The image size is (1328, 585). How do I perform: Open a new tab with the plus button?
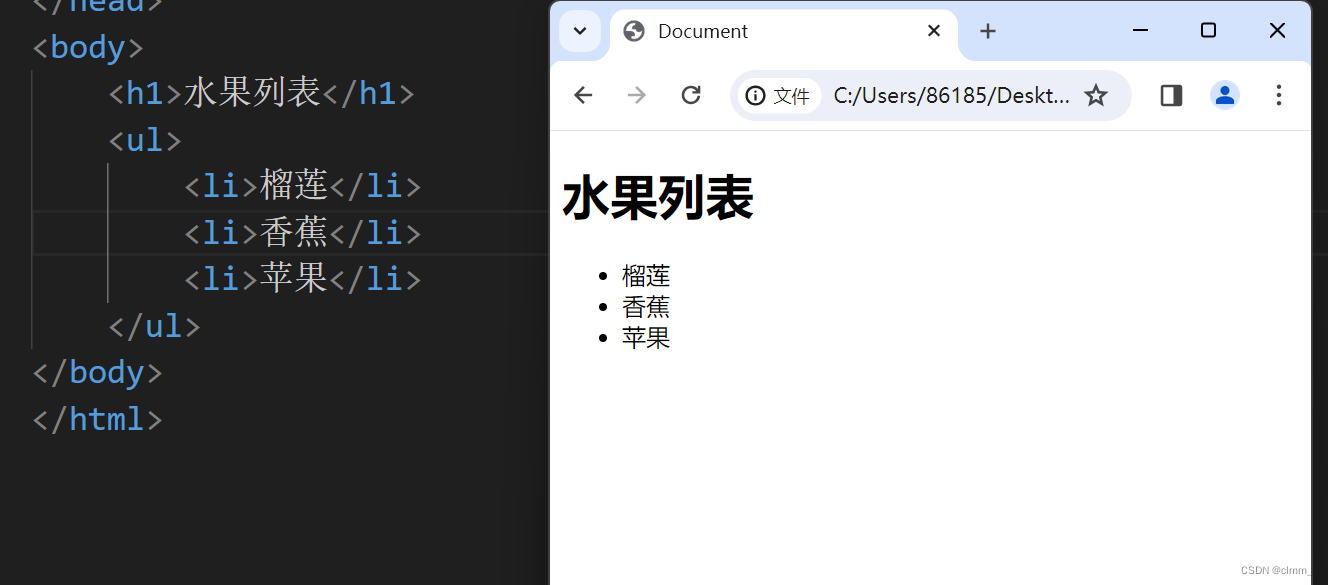988,31
